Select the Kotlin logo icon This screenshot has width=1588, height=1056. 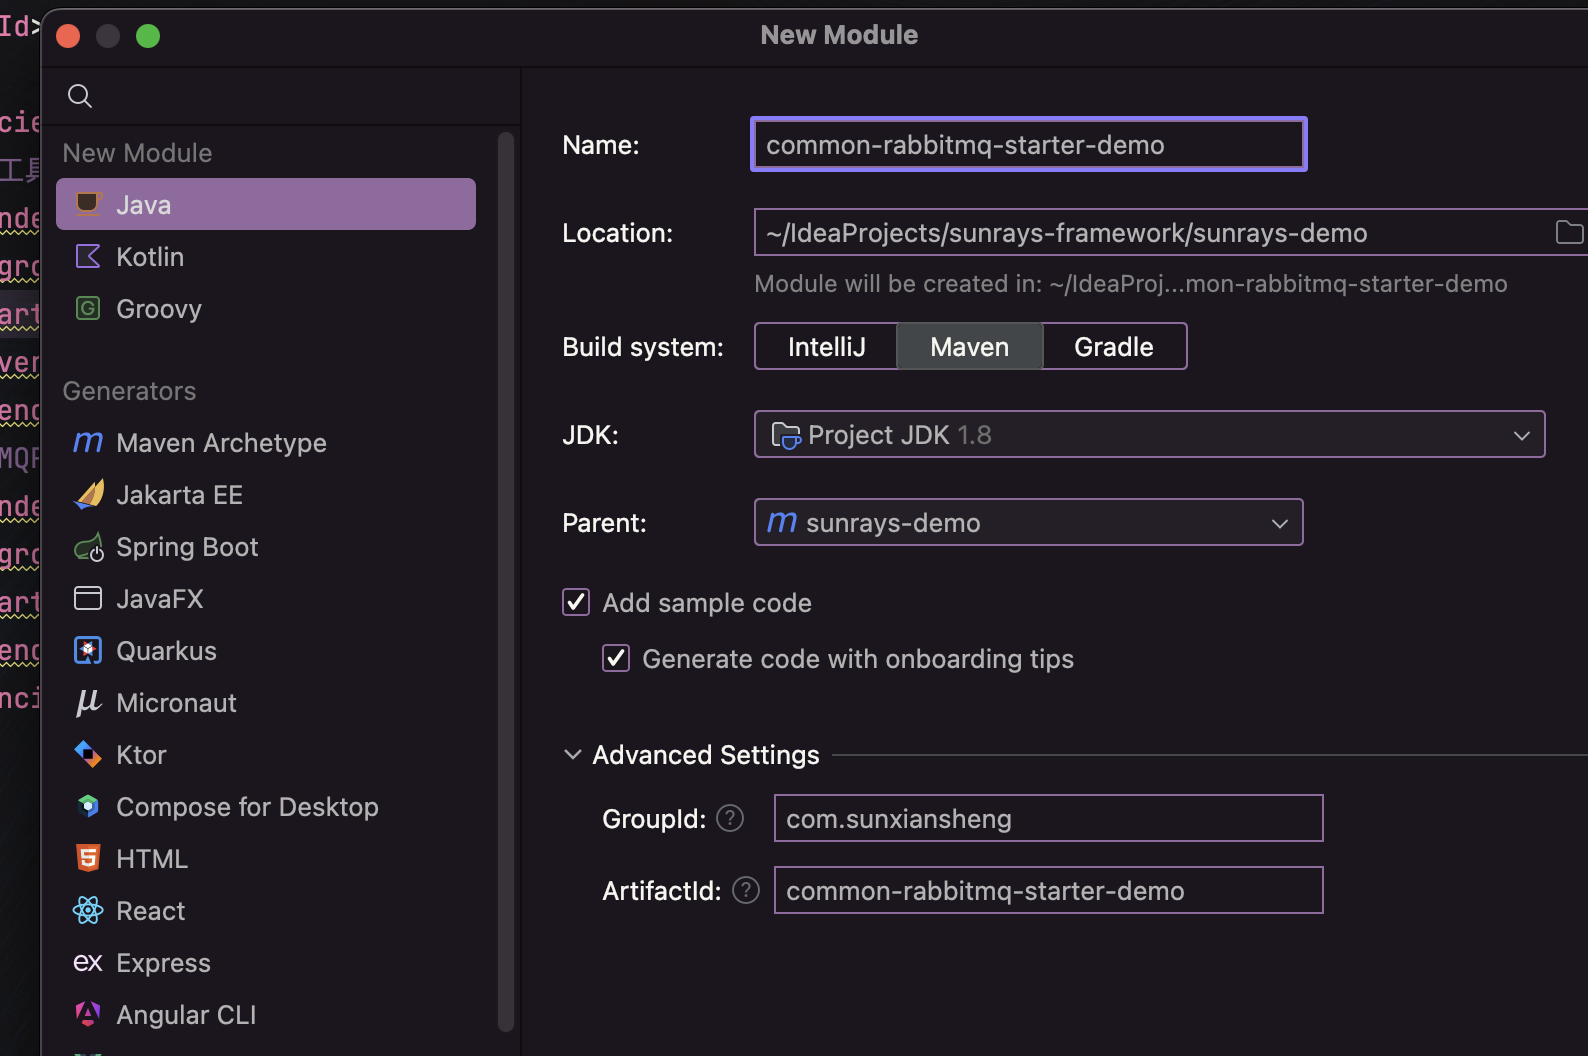tap(88, 256)
